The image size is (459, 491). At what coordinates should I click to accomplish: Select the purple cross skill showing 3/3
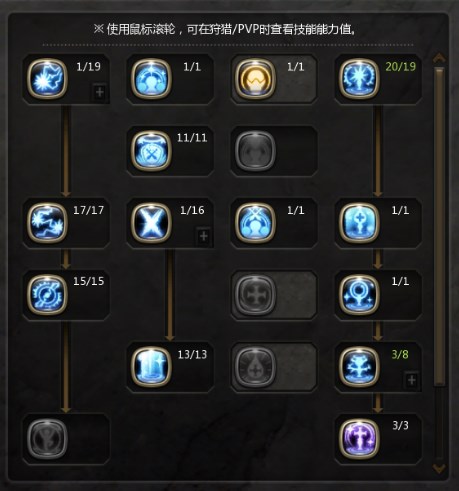click(359, 438)
